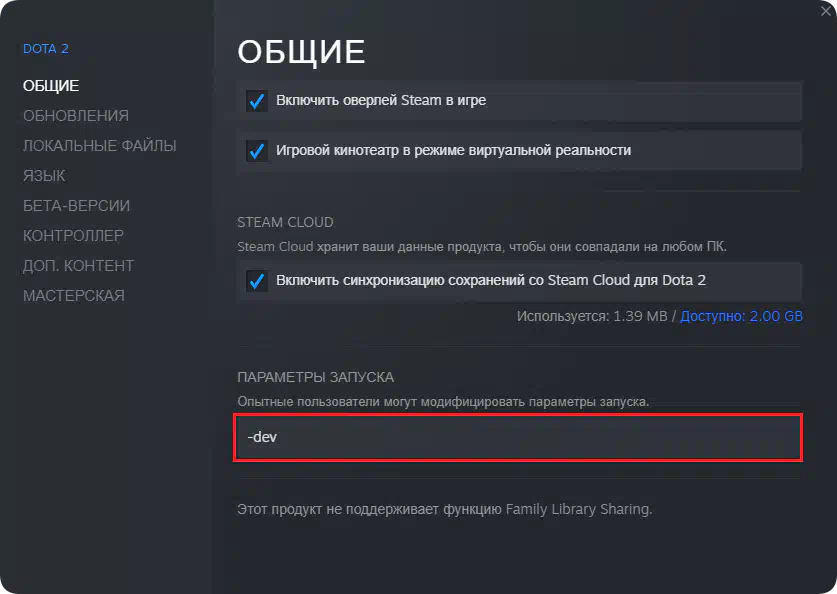
Task: Disable Steam Cloud save synchronization checkbox
Action: (x=257, y=281)
